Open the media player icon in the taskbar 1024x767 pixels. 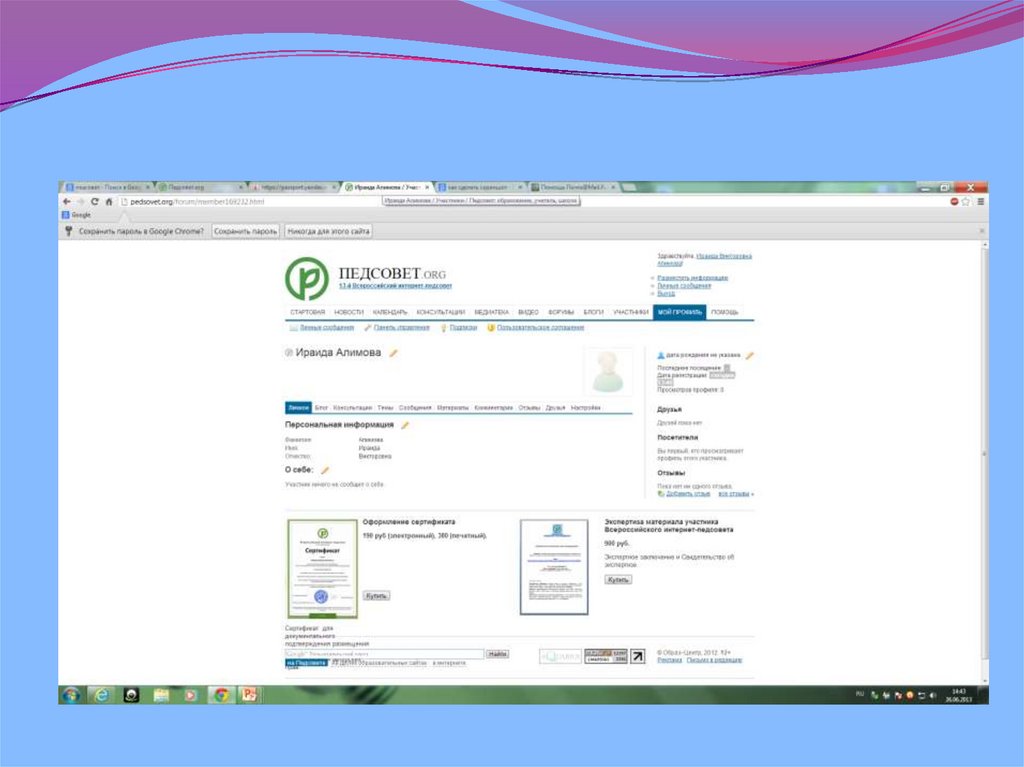point(191,695)
